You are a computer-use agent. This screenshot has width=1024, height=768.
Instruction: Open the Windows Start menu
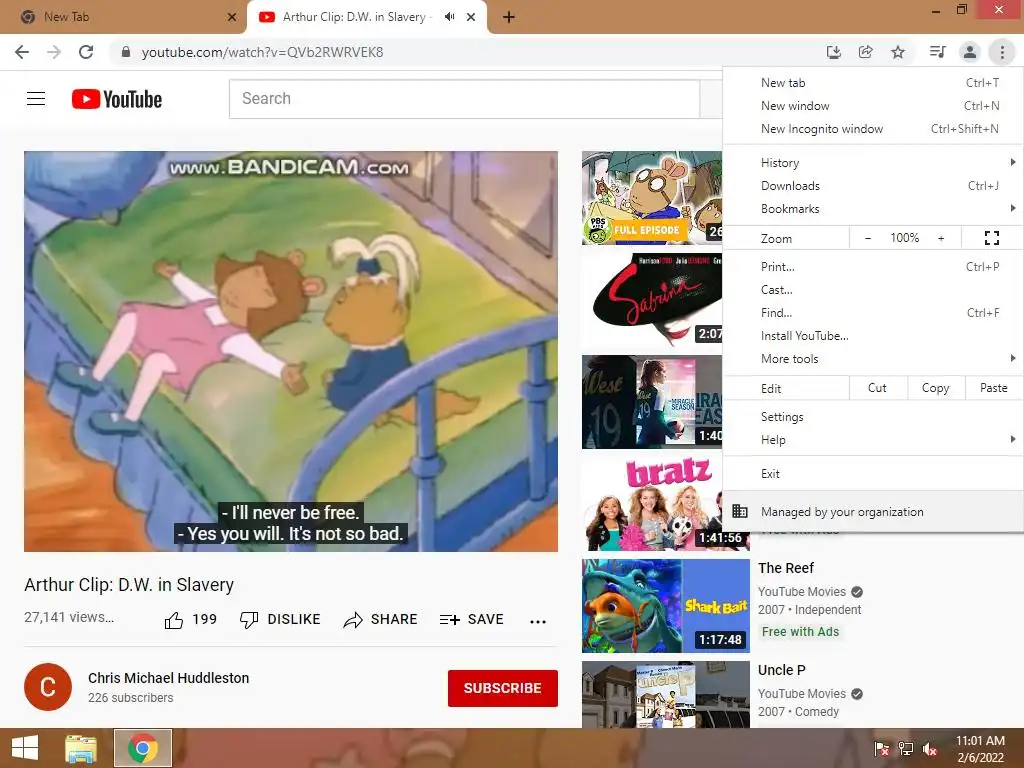(25, 748)
